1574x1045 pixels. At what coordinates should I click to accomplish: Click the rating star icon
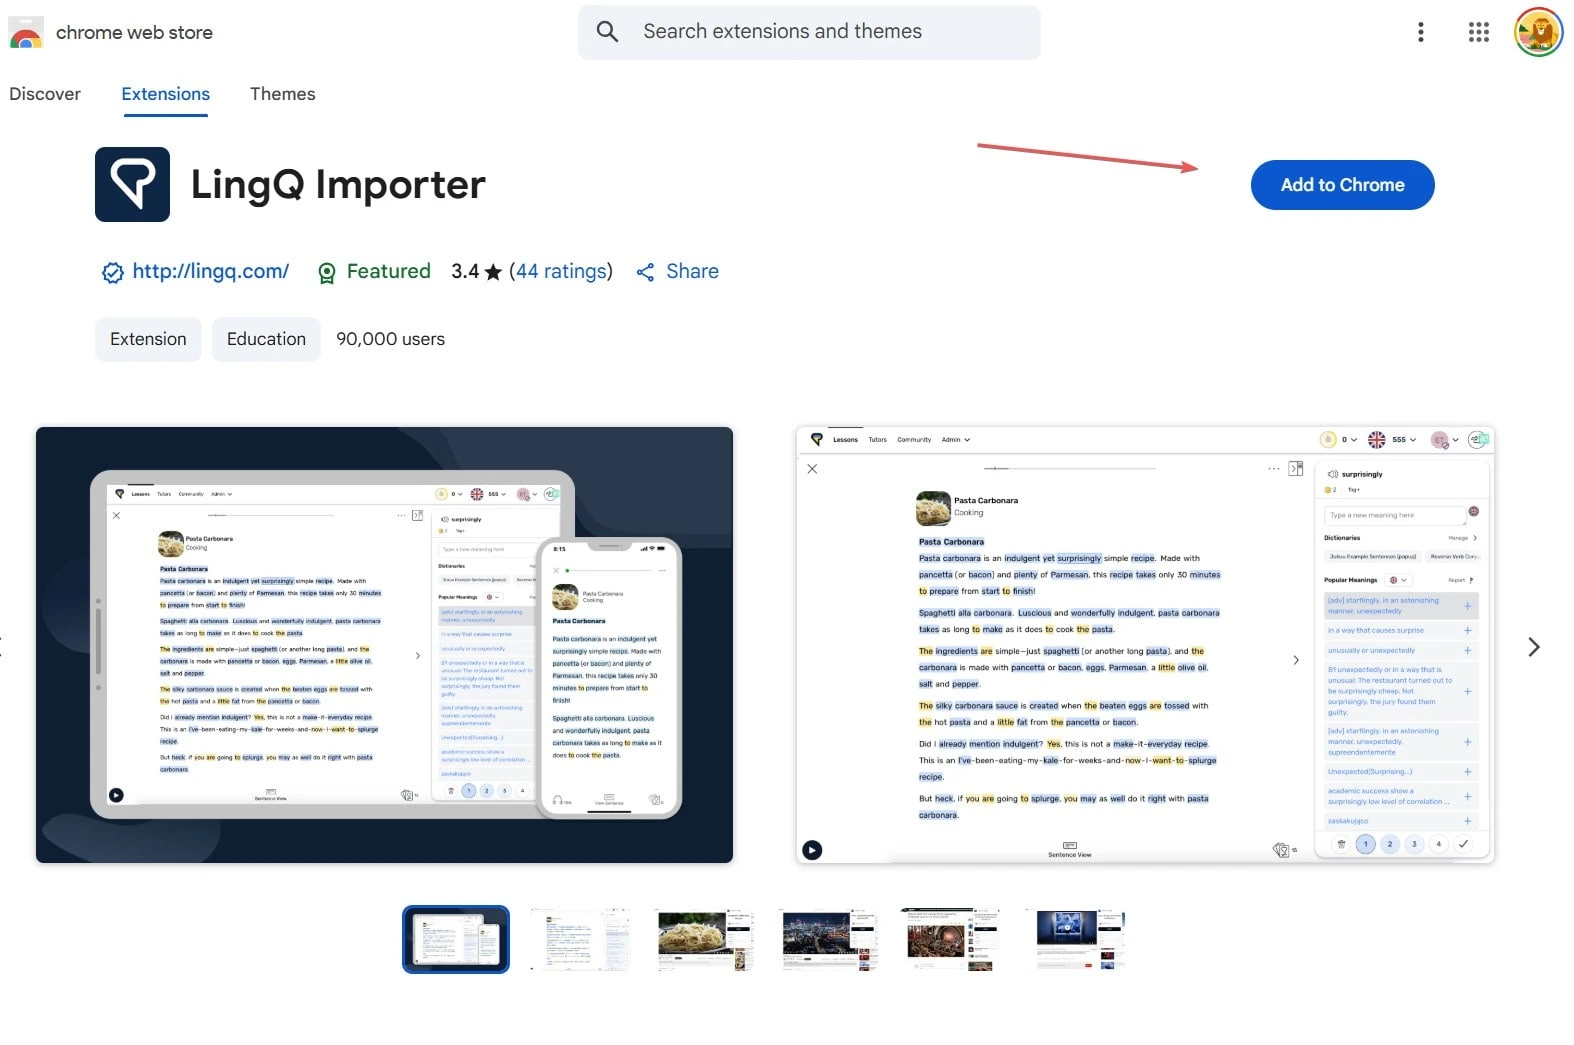pos(493,272)
